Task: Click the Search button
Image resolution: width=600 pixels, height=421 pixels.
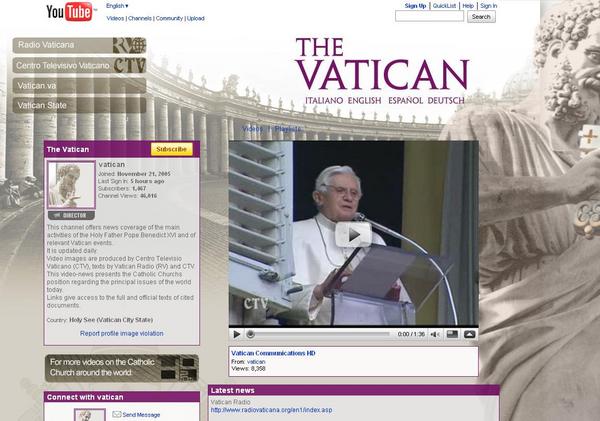Action: (x=481, y=17)
